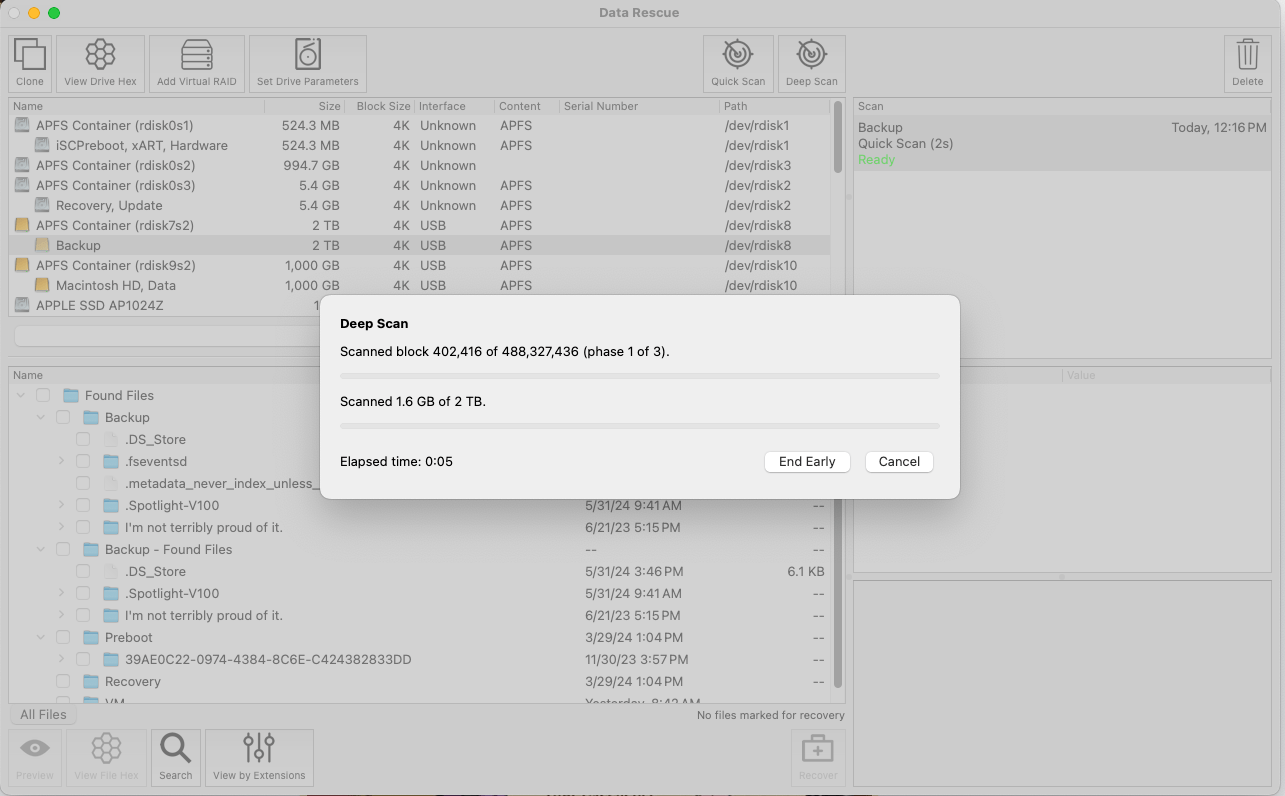1285x796 pixels.
Task: Enable the .DS_Store file checkbox
Action: coord(83,439)
